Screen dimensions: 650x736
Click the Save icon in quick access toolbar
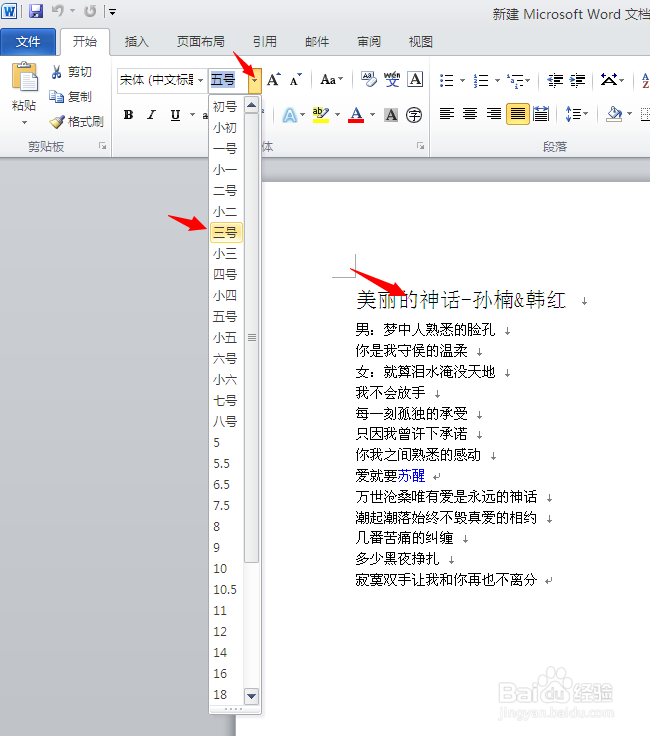coord(36,11)
